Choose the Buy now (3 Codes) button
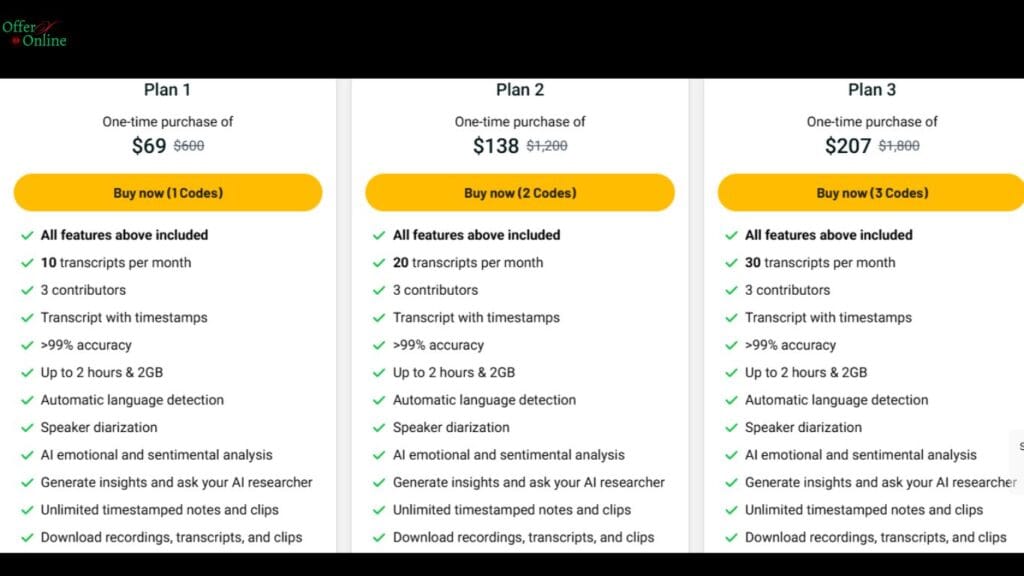Viewport: 1024px width, 576px height. tap(871, 193)
